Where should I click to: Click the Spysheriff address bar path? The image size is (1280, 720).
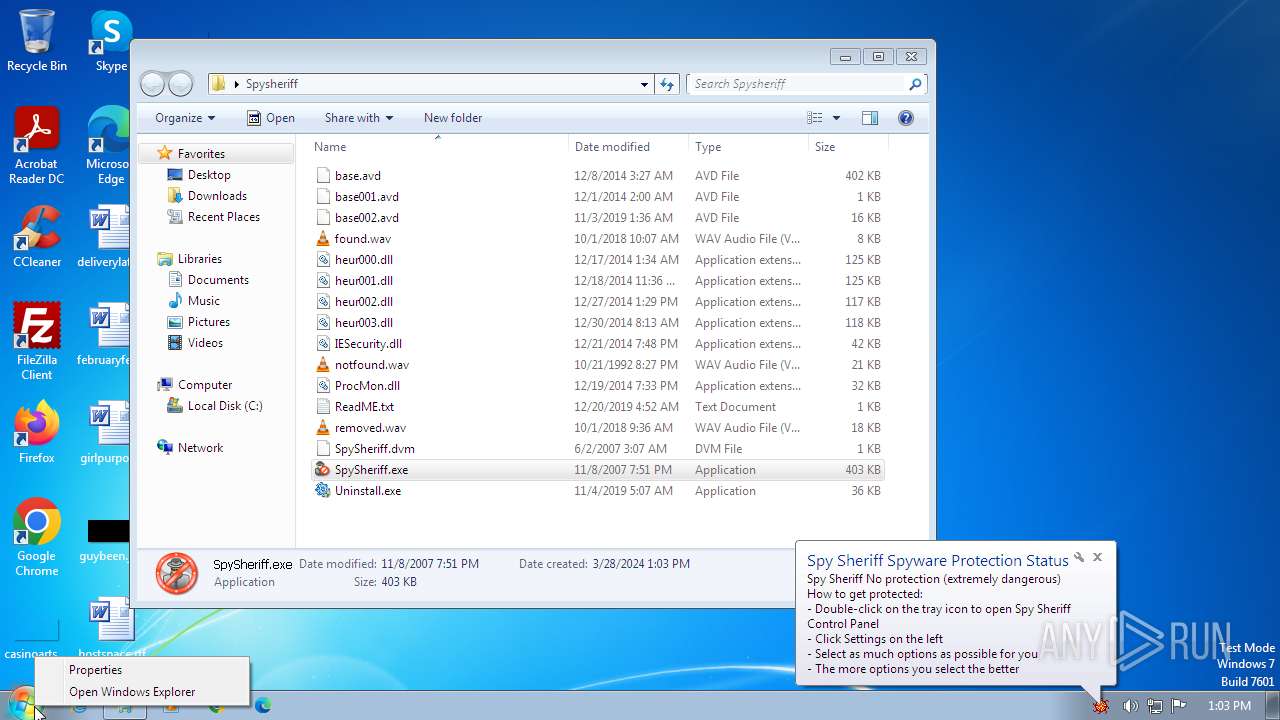pos(272,84)
